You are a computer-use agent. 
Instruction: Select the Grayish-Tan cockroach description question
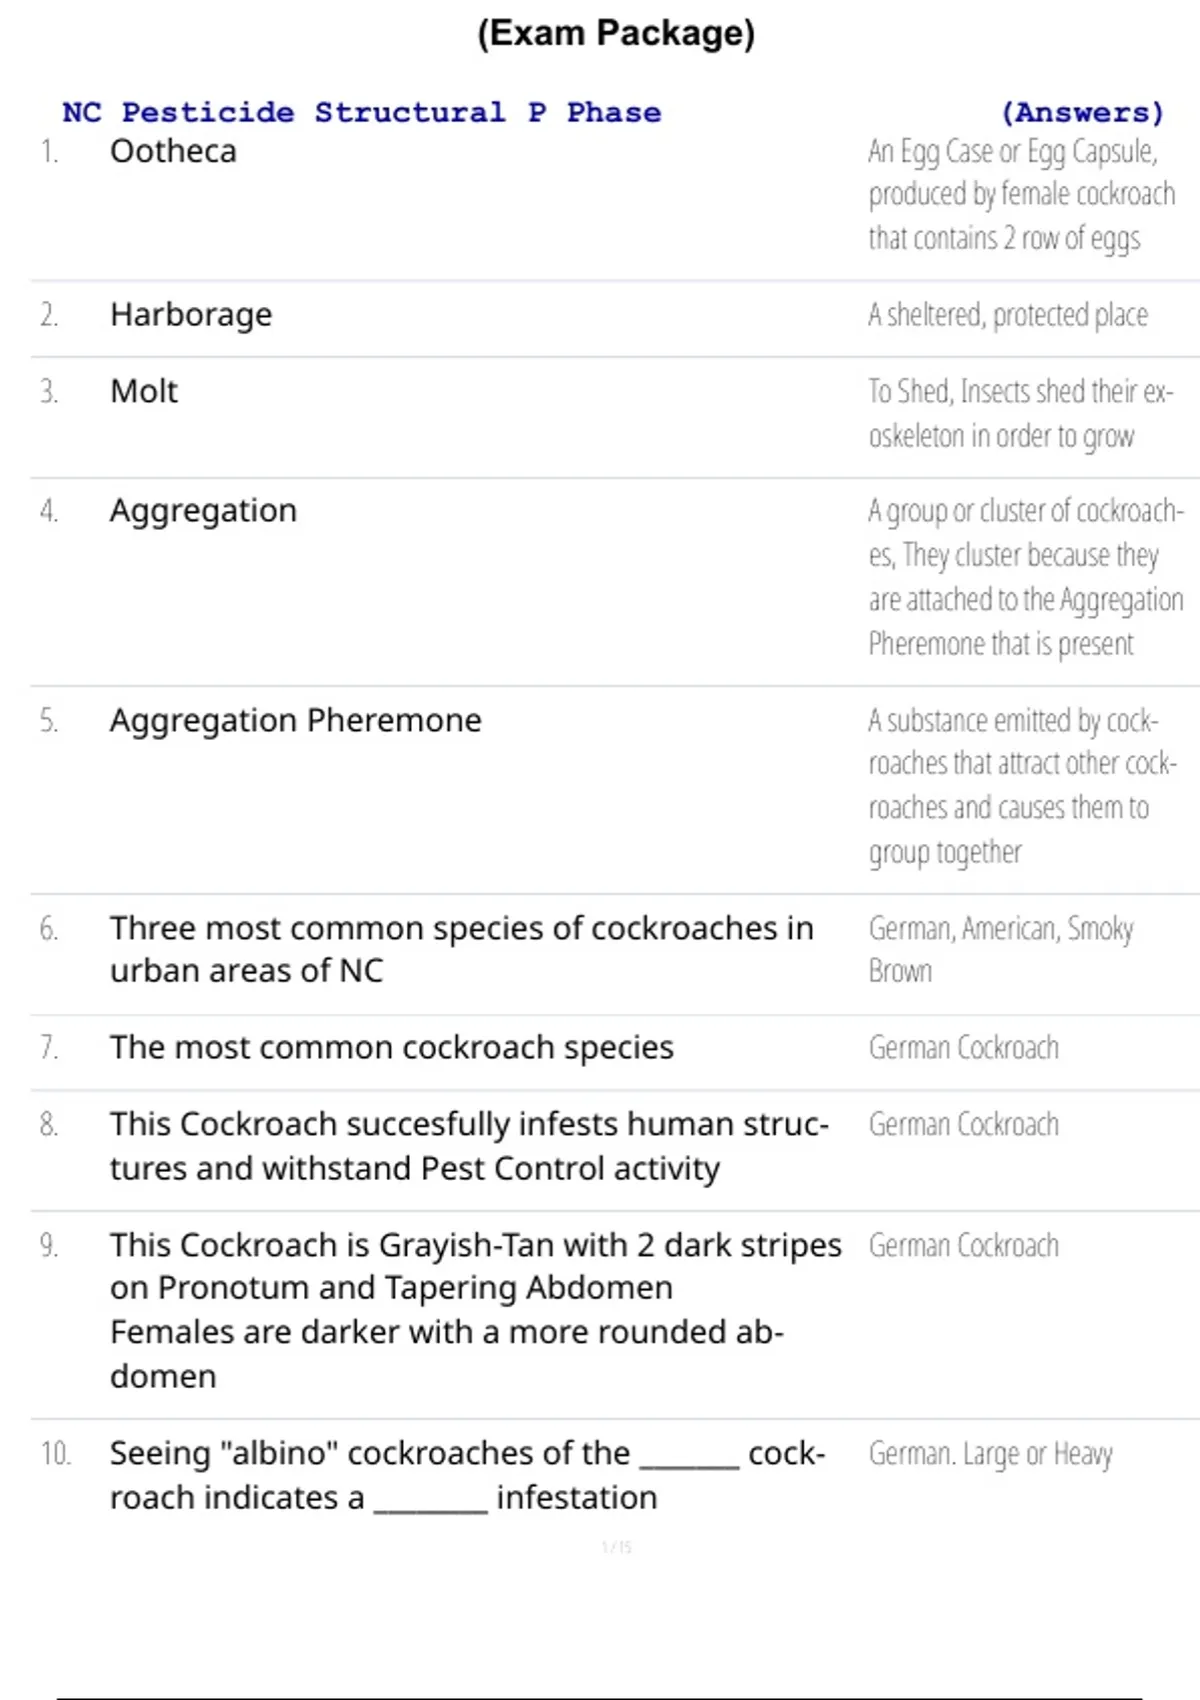(476, 1311)
